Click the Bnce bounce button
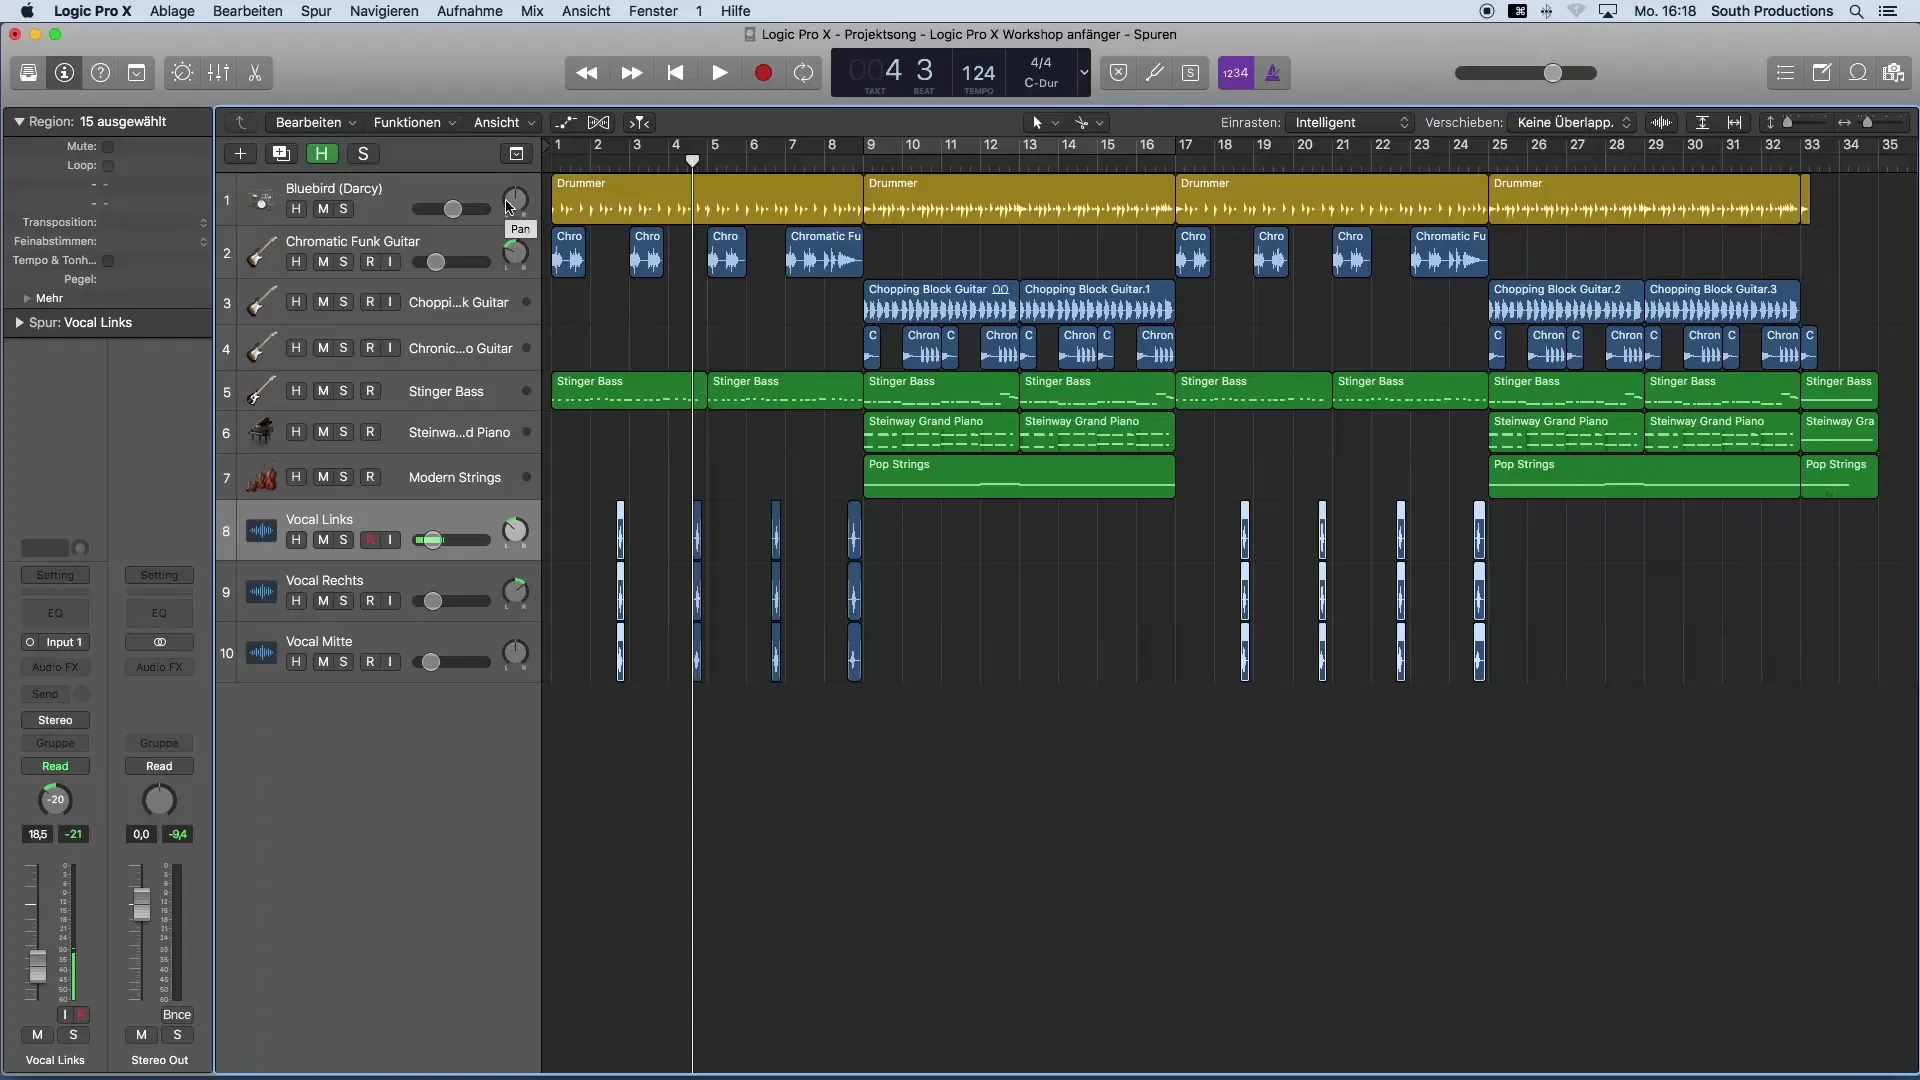This screenshot has height=1080, width=1920. (x=177, y=1014)
